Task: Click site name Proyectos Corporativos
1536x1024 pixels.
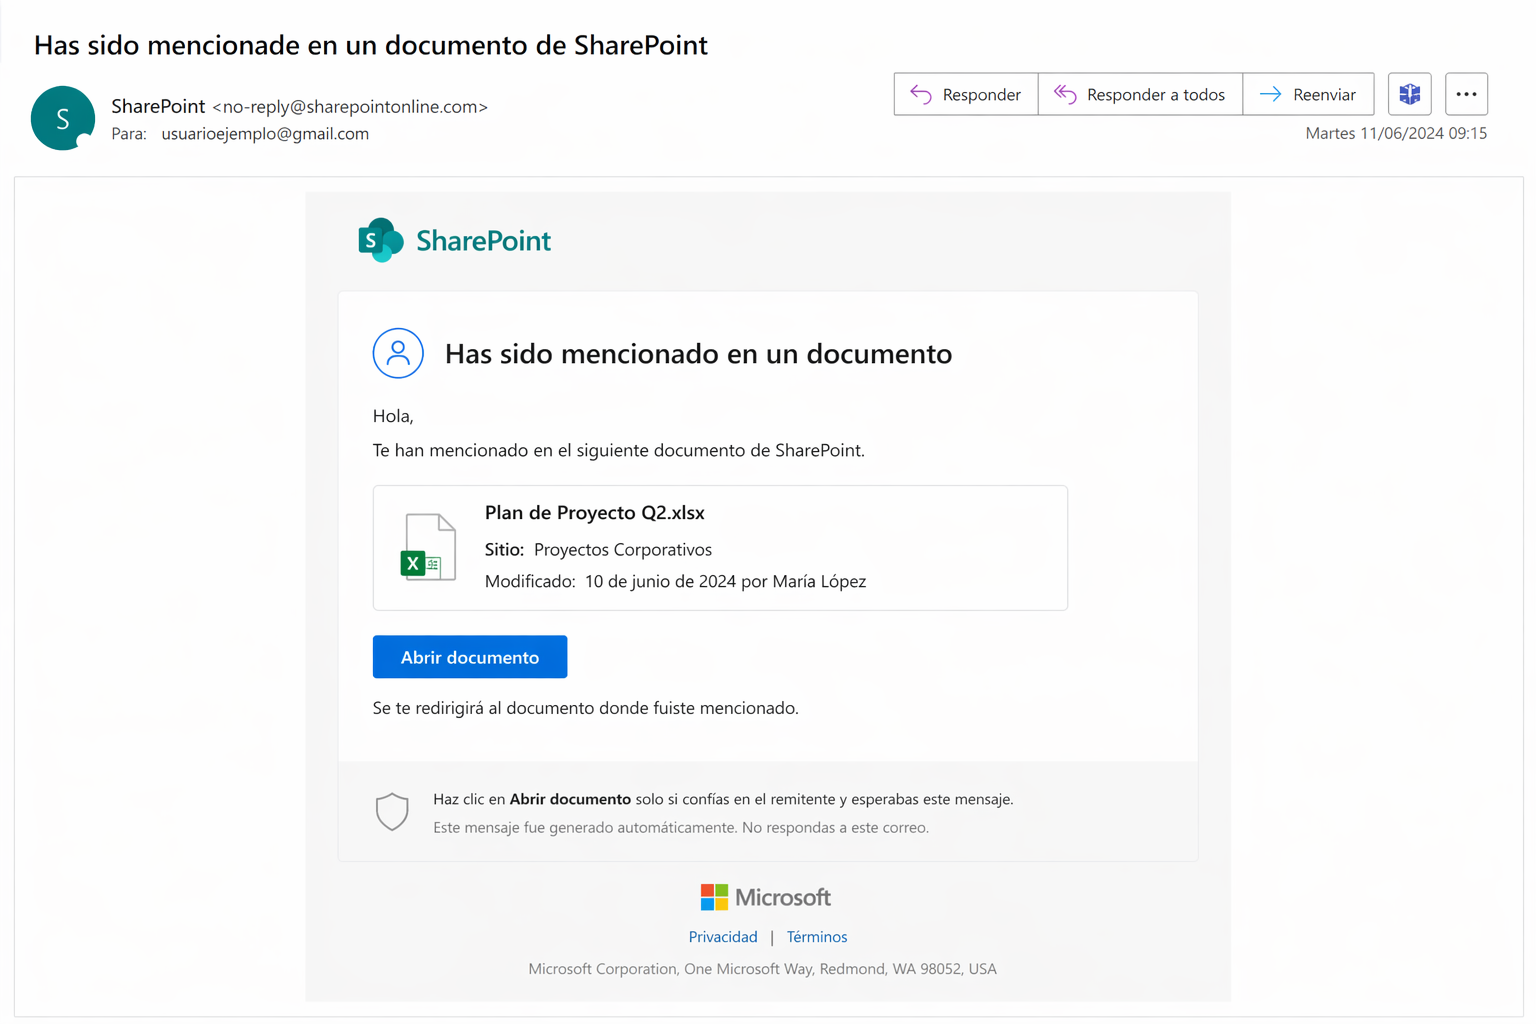Action: [x=623, y=550]
